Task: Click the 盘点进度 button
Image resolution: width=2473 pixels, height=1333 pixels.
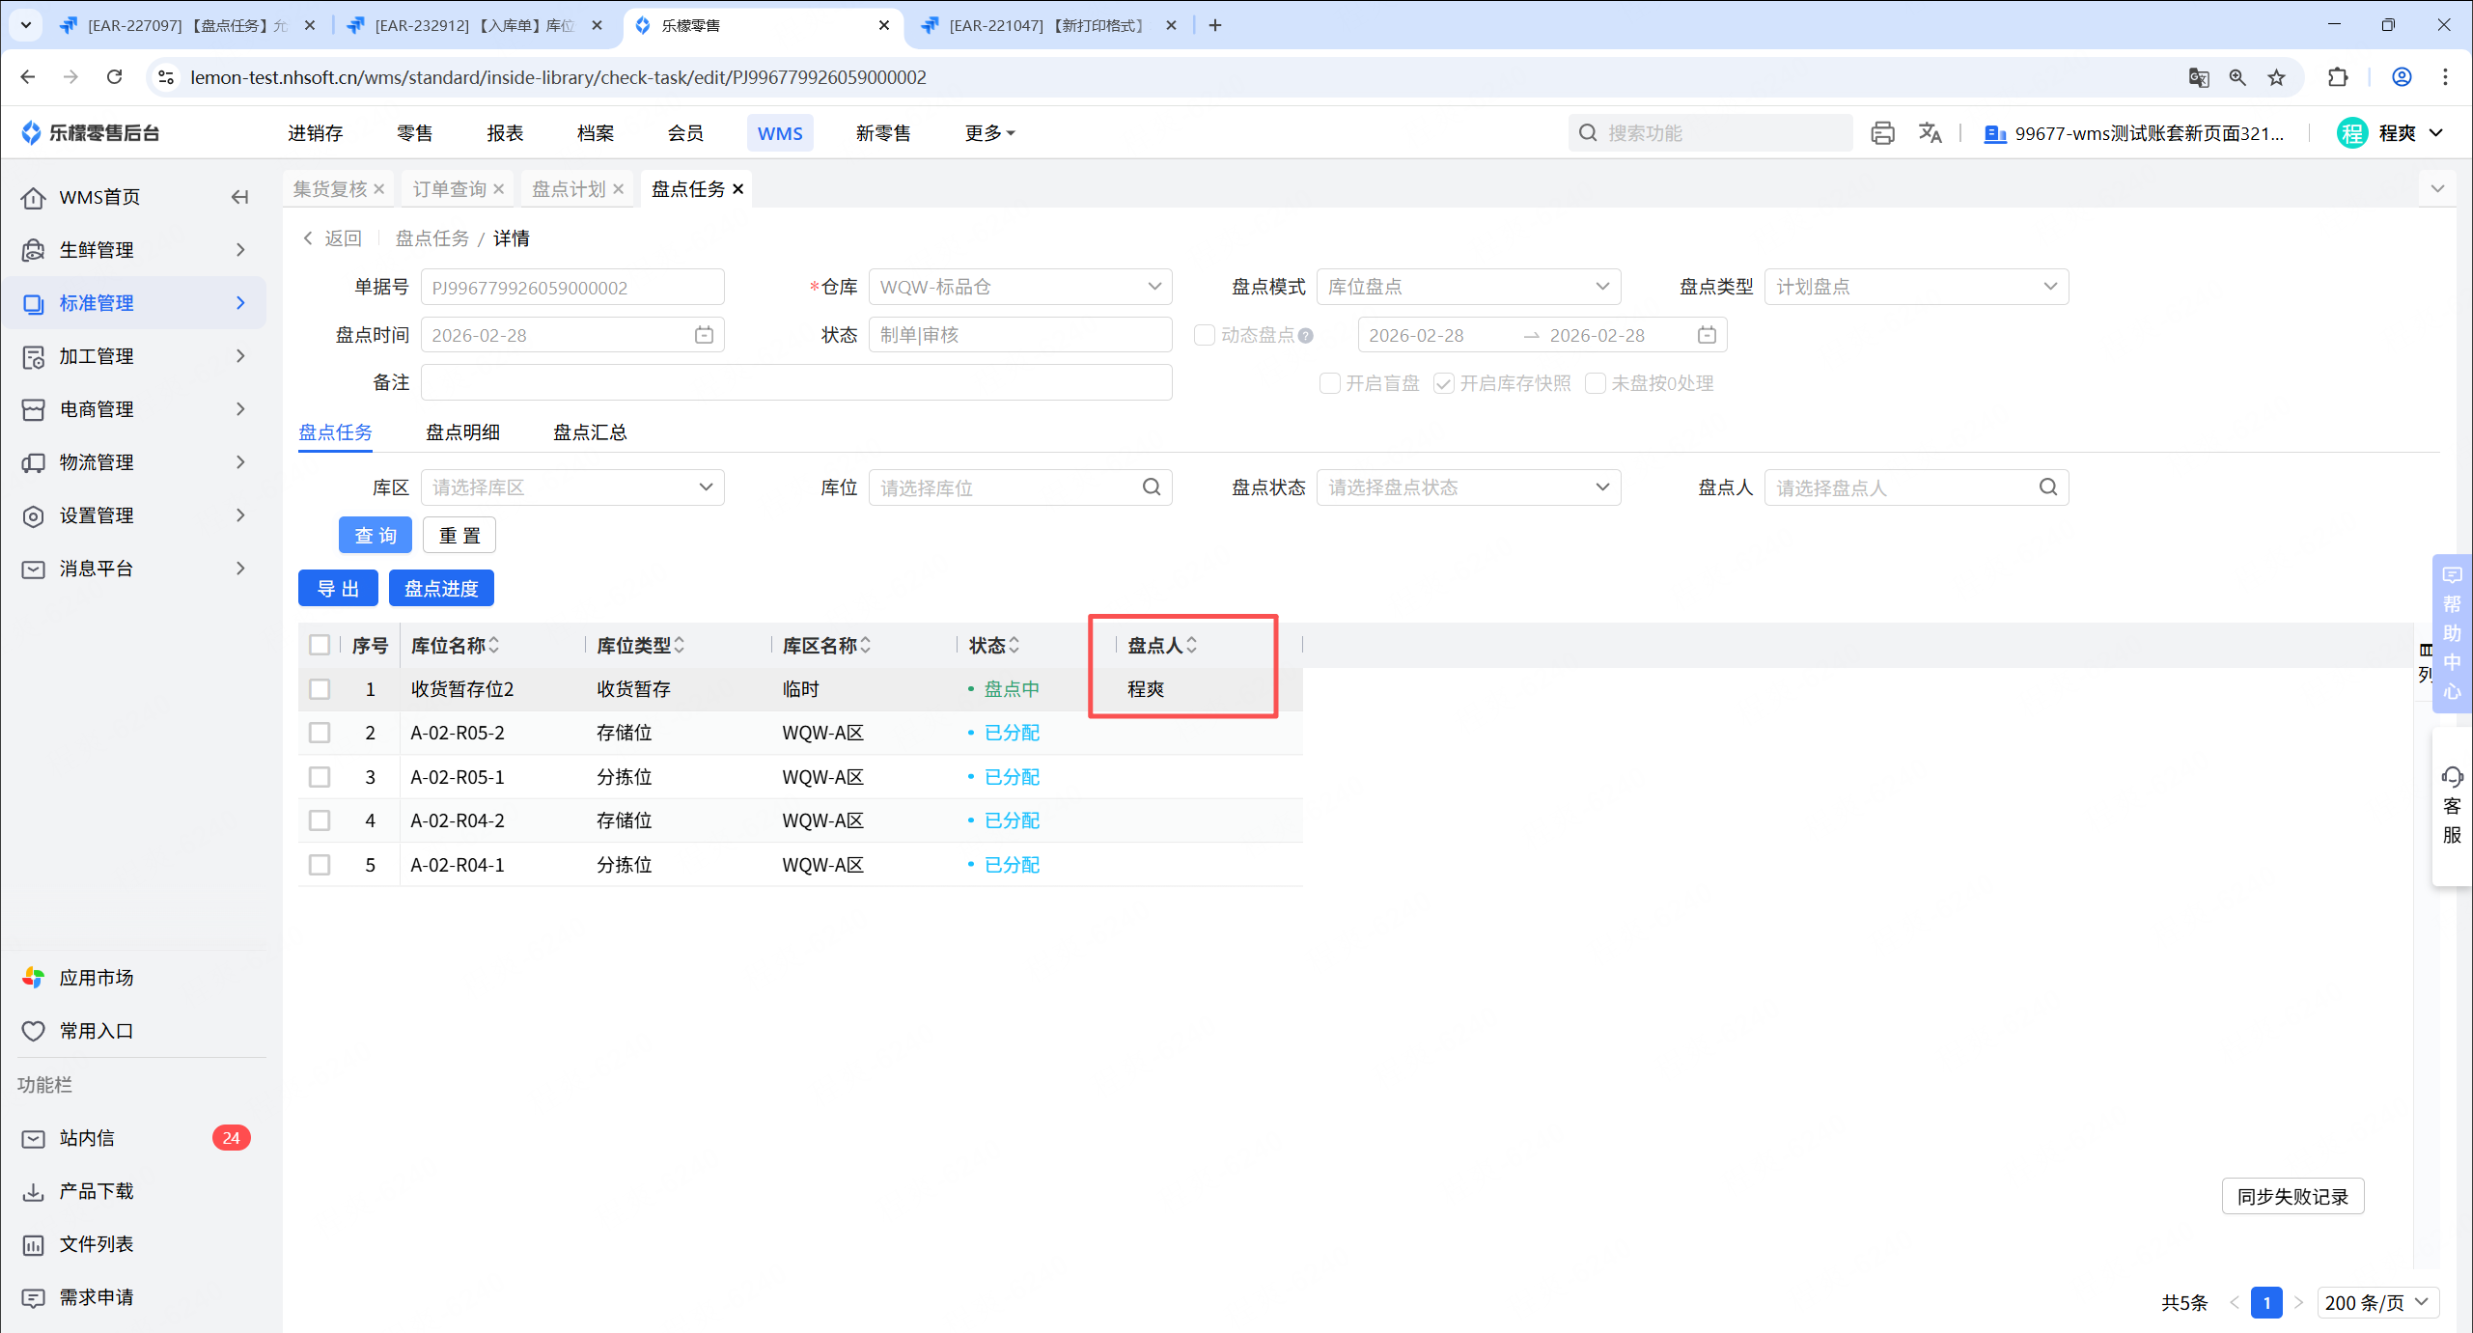Action: (441, 588)
